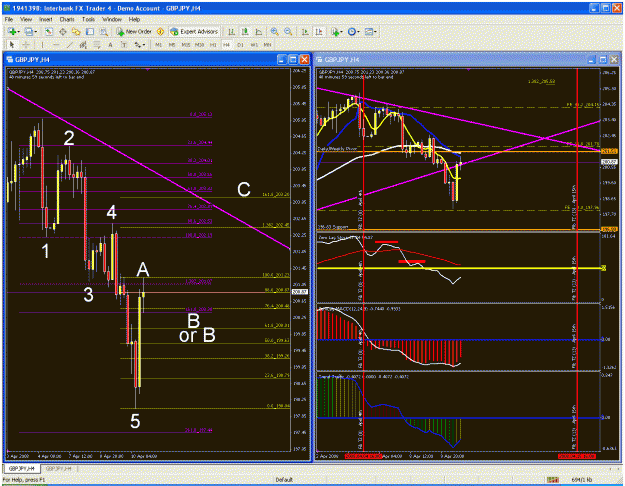Show the Market Watch panel icon
The width and height of the screenshot is (625, 486).
point(49,31)
